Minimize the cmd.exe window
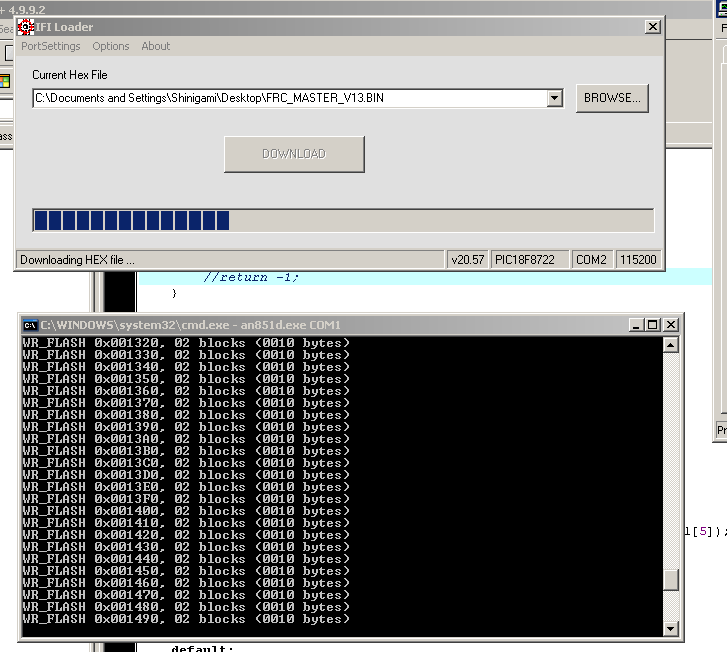The height and width of the screenshot is (652, 727). [636, 325]
